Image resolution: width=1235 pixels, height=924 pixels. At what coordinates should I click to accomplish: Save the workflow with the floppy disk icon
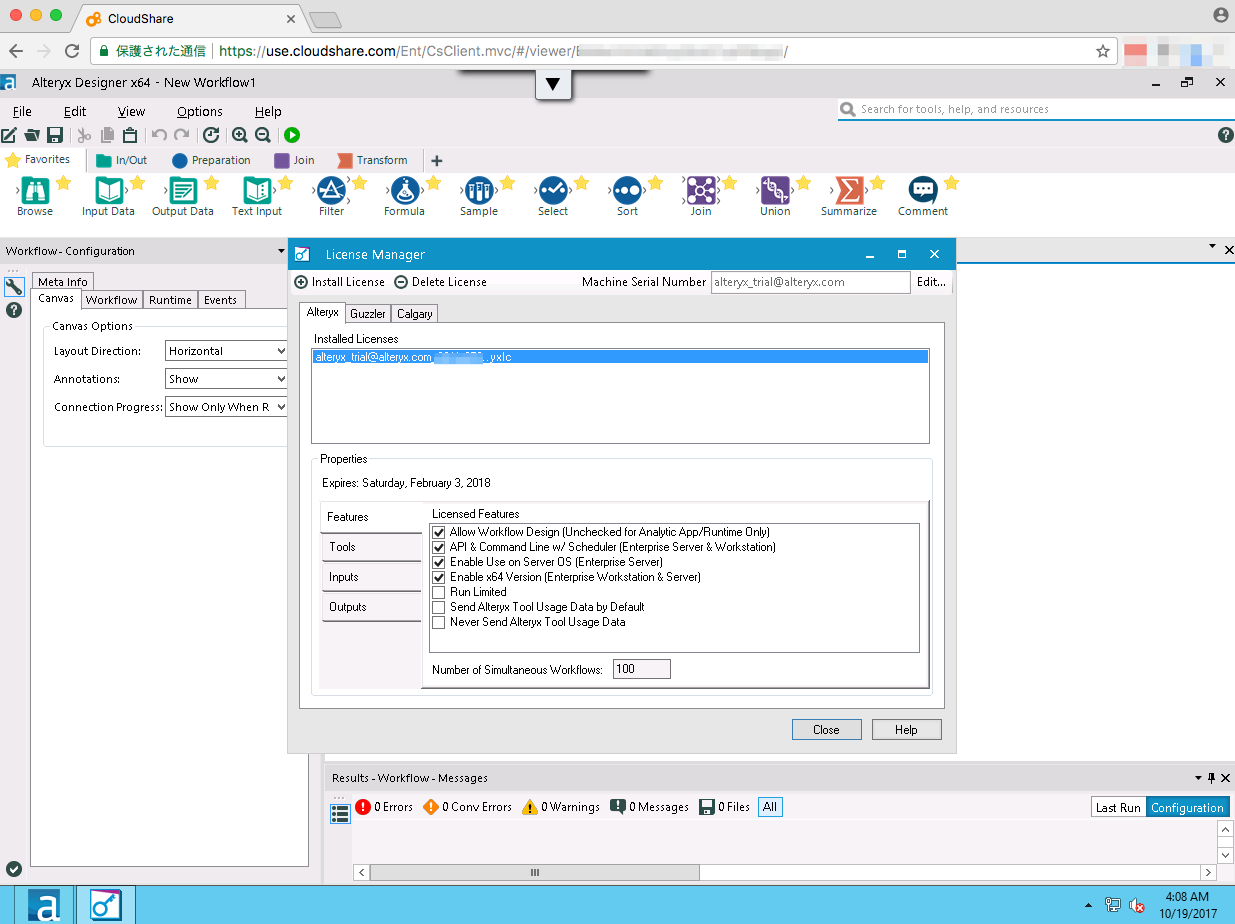pyautogui.click(x=55, y=135)
